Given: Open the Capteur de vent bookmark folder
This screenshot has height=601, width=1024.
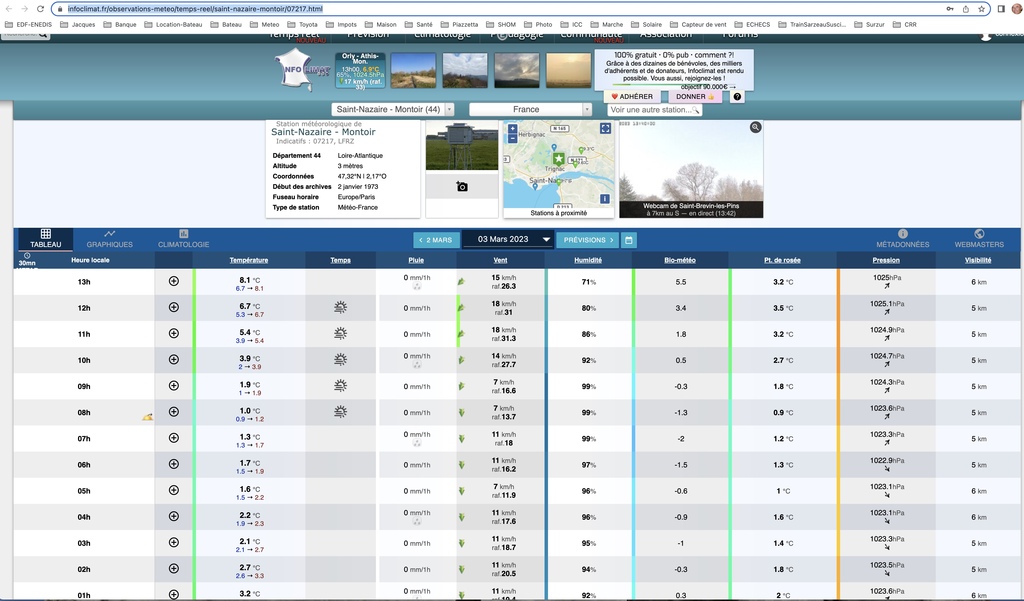Looking at the screenshot, I should [698, 24].
